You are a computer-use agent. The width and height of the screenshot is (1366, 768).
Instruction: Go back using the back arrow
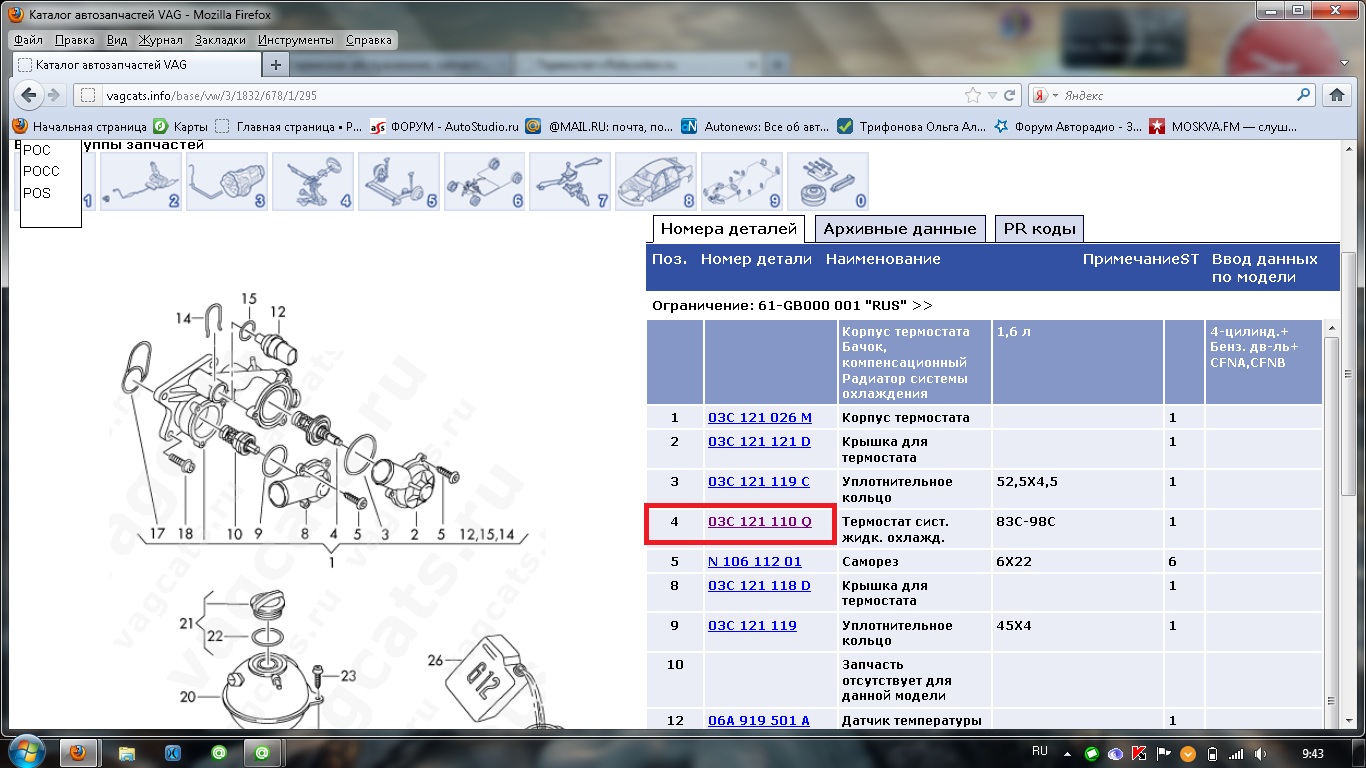click(x=29, y=95)
